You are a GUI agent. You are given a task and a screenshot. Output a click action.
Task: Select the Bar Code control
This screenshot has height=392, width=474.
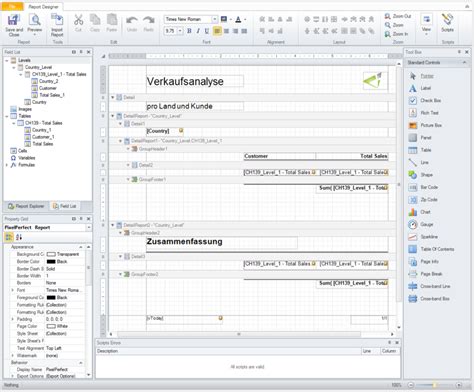[x=429, y=187]
